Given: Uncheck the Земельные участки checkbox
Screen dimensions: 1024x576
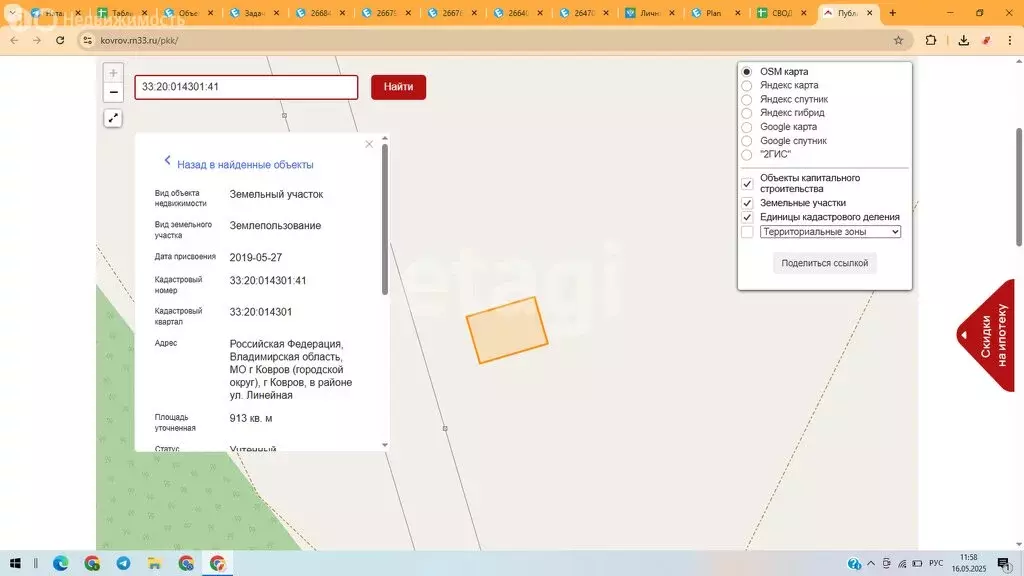Looking at the screenshot, I should coord(745,203).
